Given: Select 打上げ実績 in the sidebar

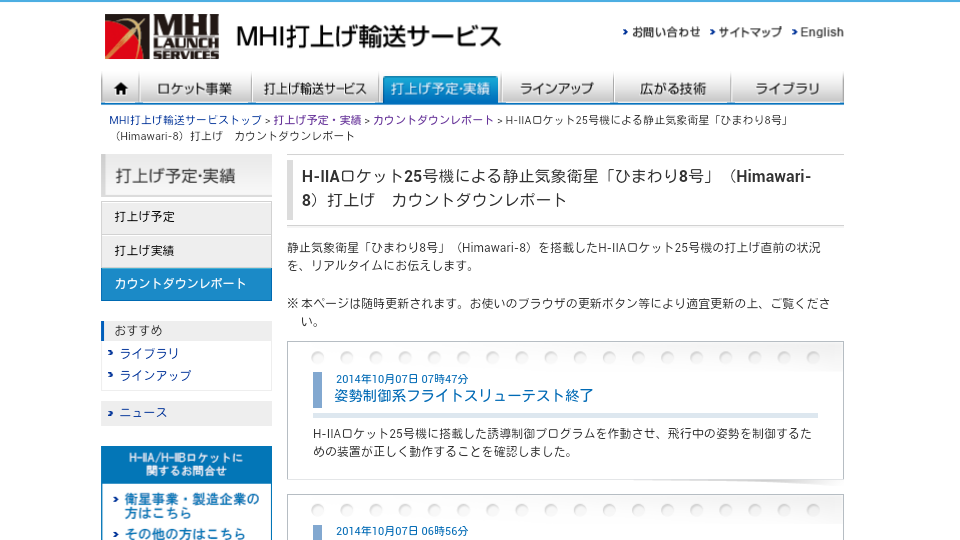Looking at the screenshot, I should (186, 251).
